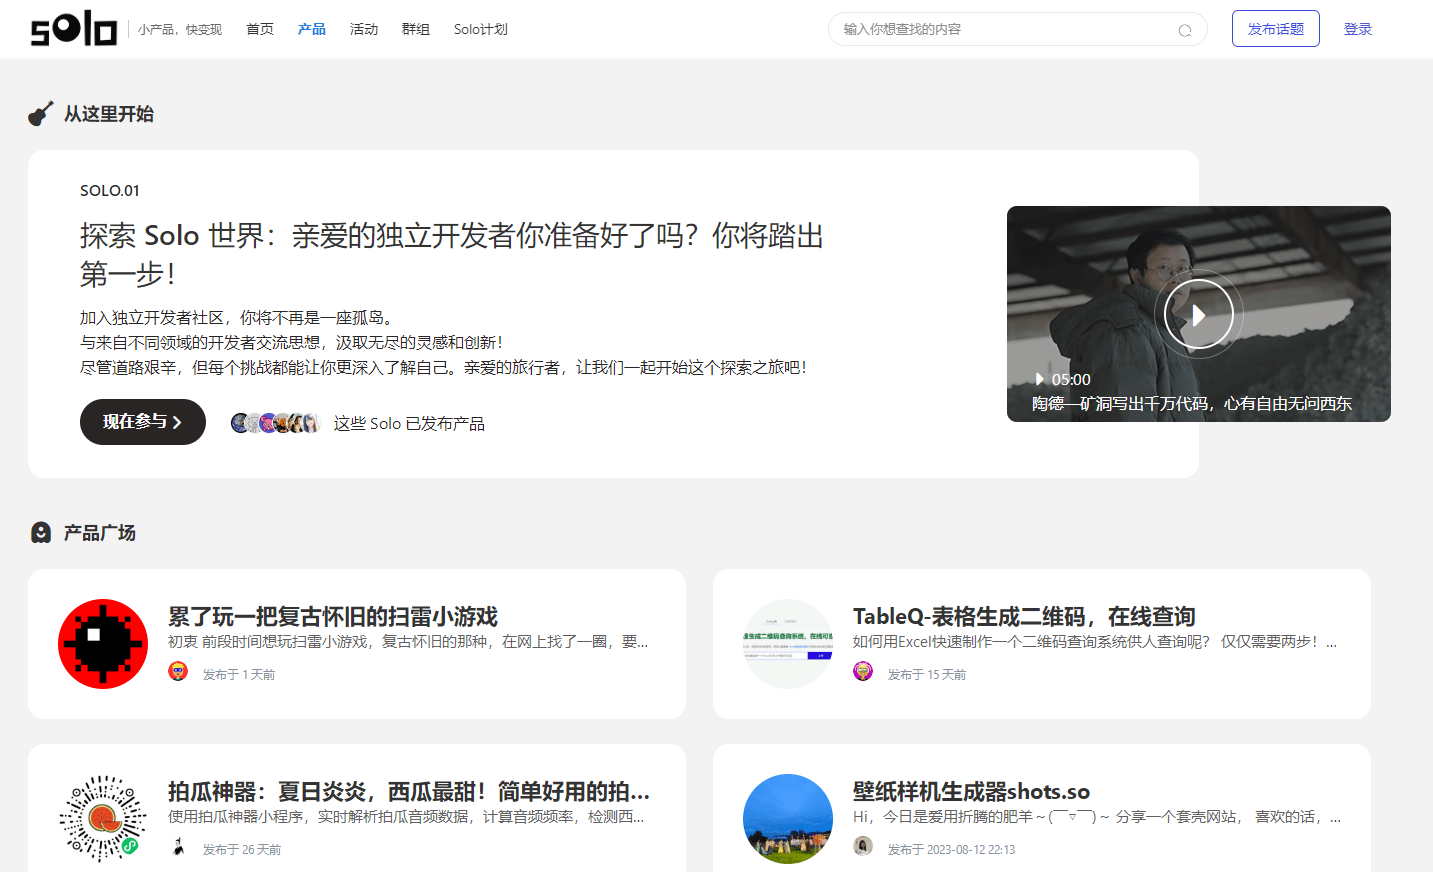Screen dimensions: 1433x872
Task: Click the group of Solo member avatars
Action: tap(275, 423)
